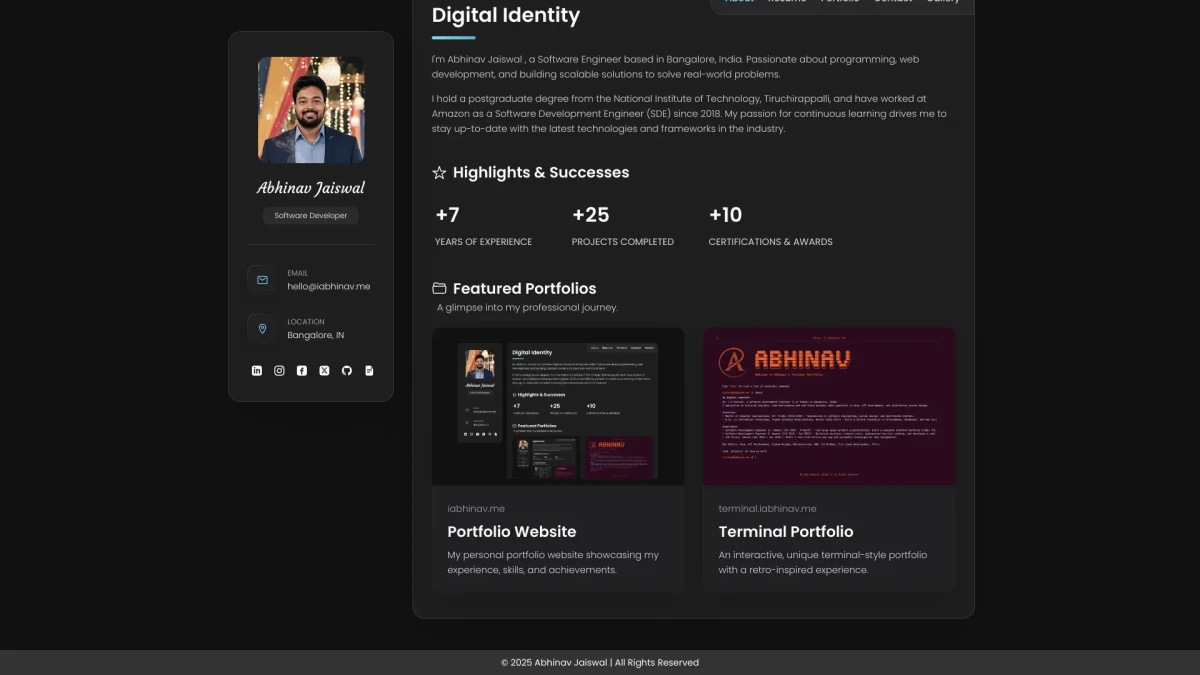Click the Software Developer badge
This screenshot has width=1200, height=675.
310,215
